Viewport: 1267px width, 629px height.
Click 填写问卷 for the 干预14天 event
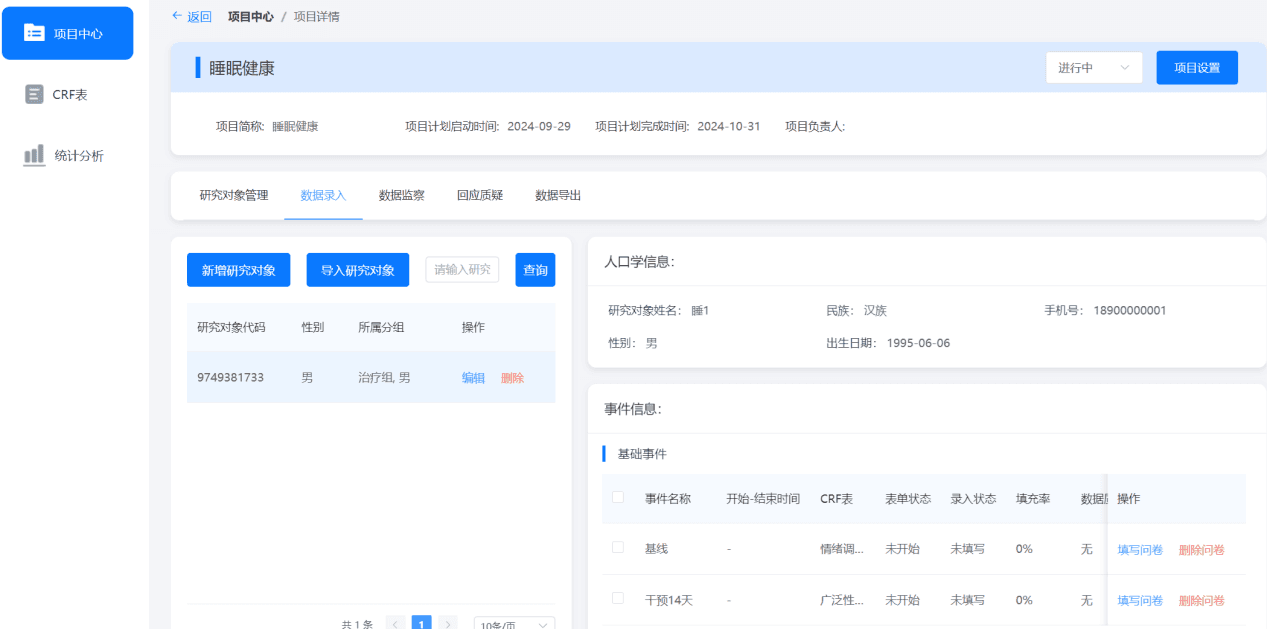click(1140, 600)
